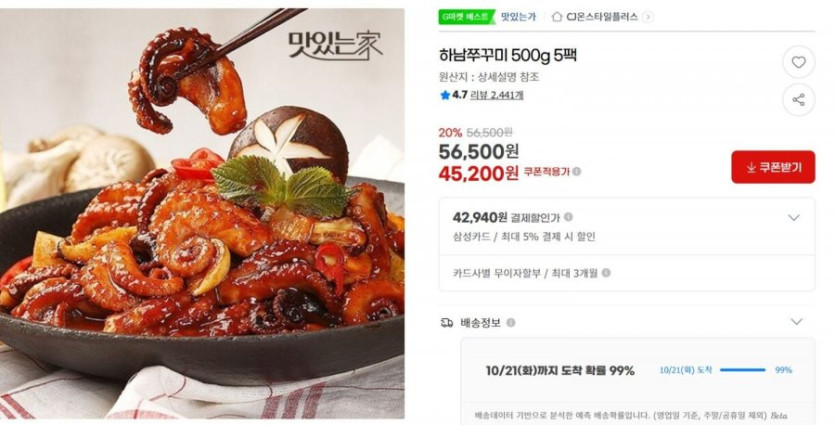Image resolution: width=835 pixels, height=425 pixels.
Task: Click the 99% arrival probability bar
Action: click(x=742, y=370)
